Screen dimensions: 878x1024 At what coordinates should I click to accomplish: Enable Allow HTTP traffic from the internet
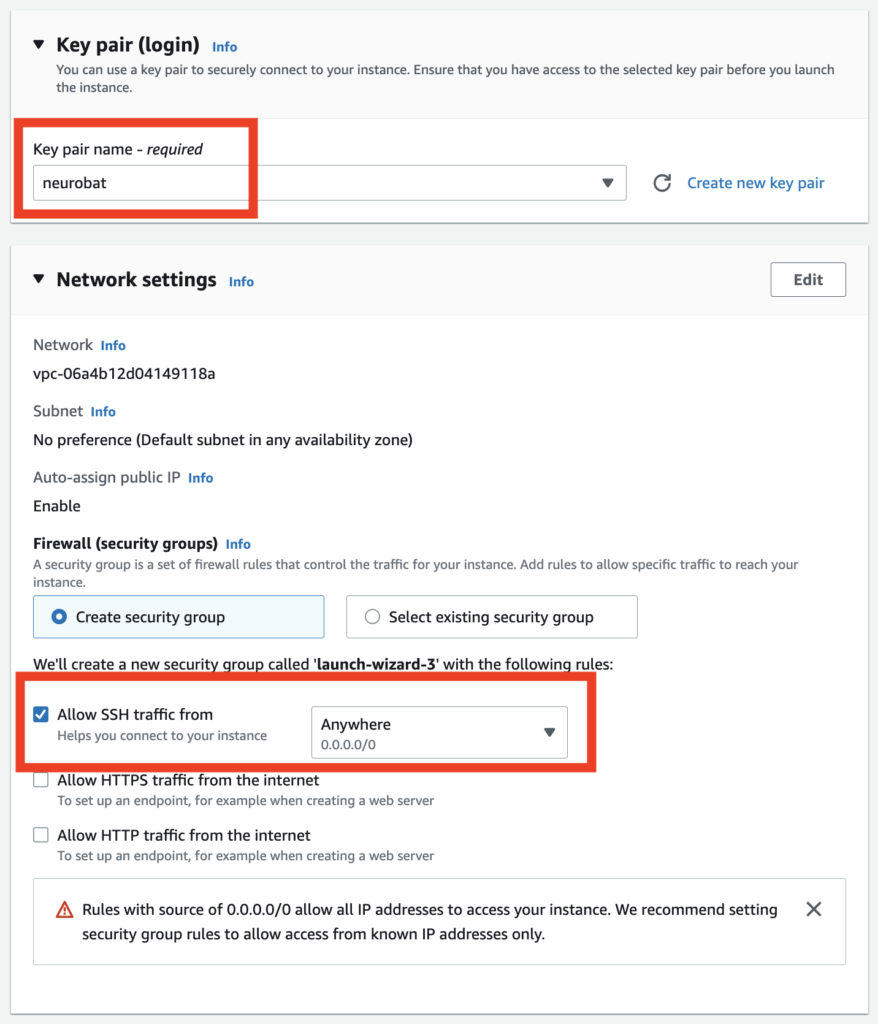click(x=41, y=835)
